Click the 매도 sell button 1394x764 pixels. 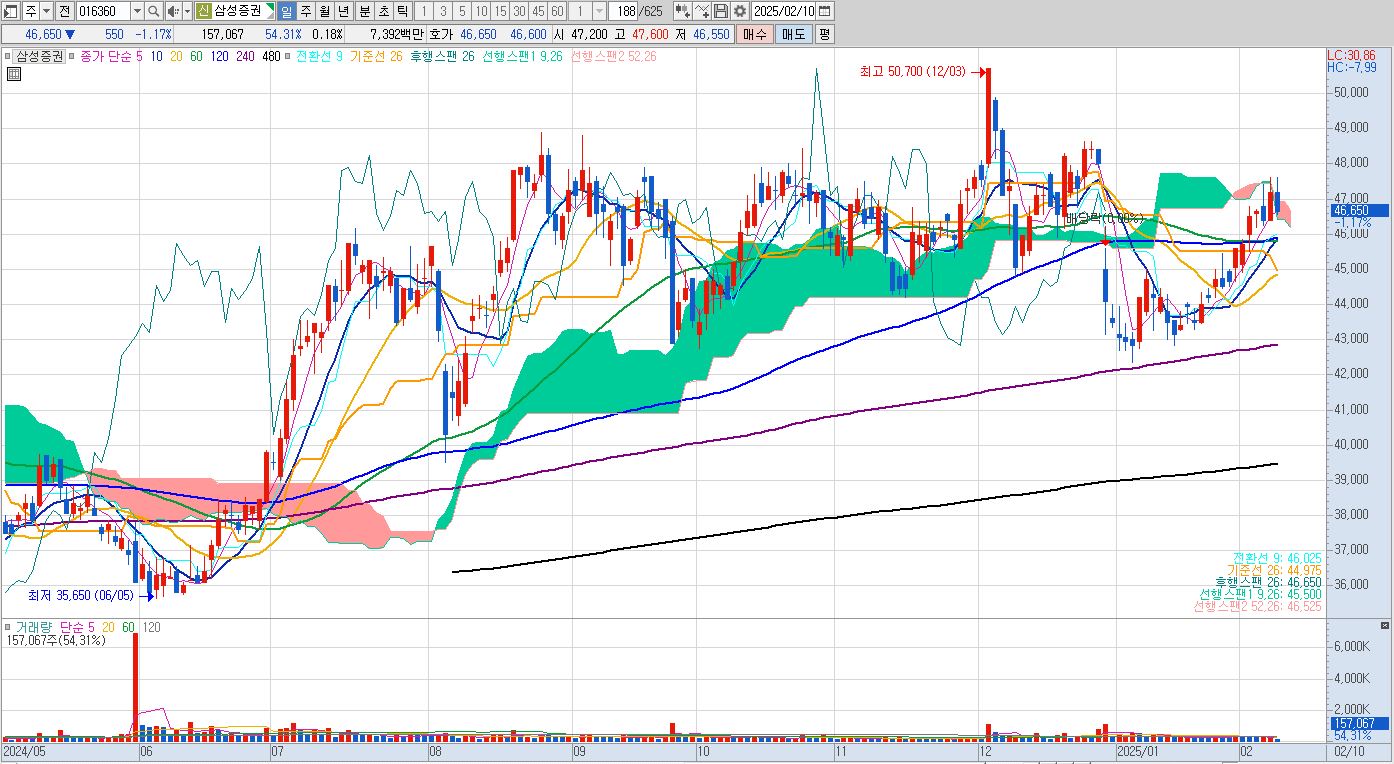(793, 33)
